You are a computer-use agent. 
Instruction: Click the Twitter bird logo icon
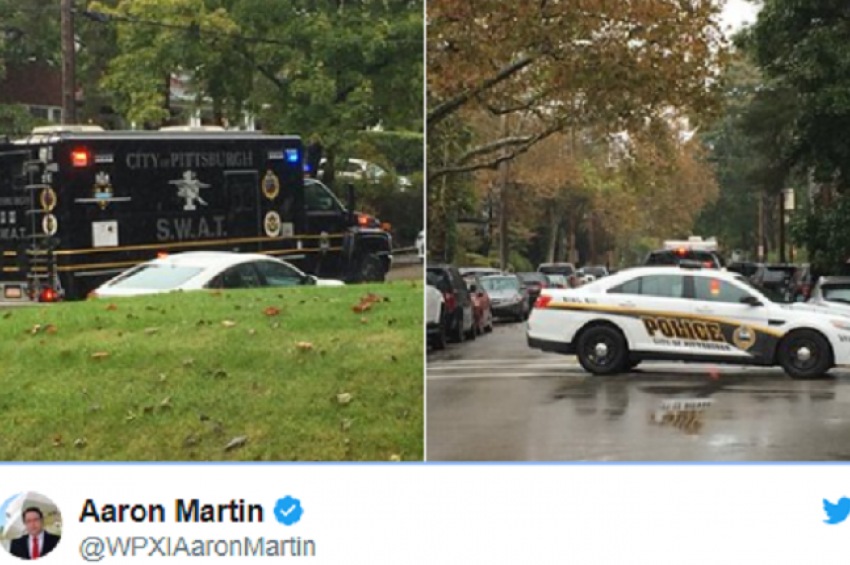[836, 510]
